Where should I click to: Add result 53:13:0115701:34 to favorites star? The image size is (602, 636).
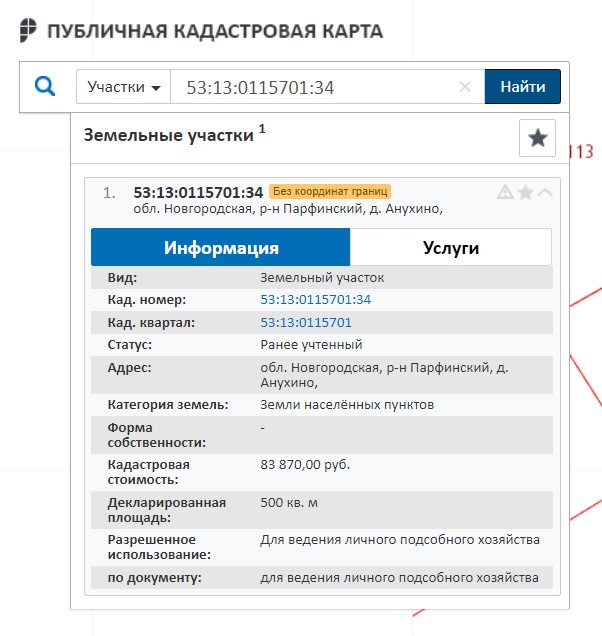(x=525, y=192)
